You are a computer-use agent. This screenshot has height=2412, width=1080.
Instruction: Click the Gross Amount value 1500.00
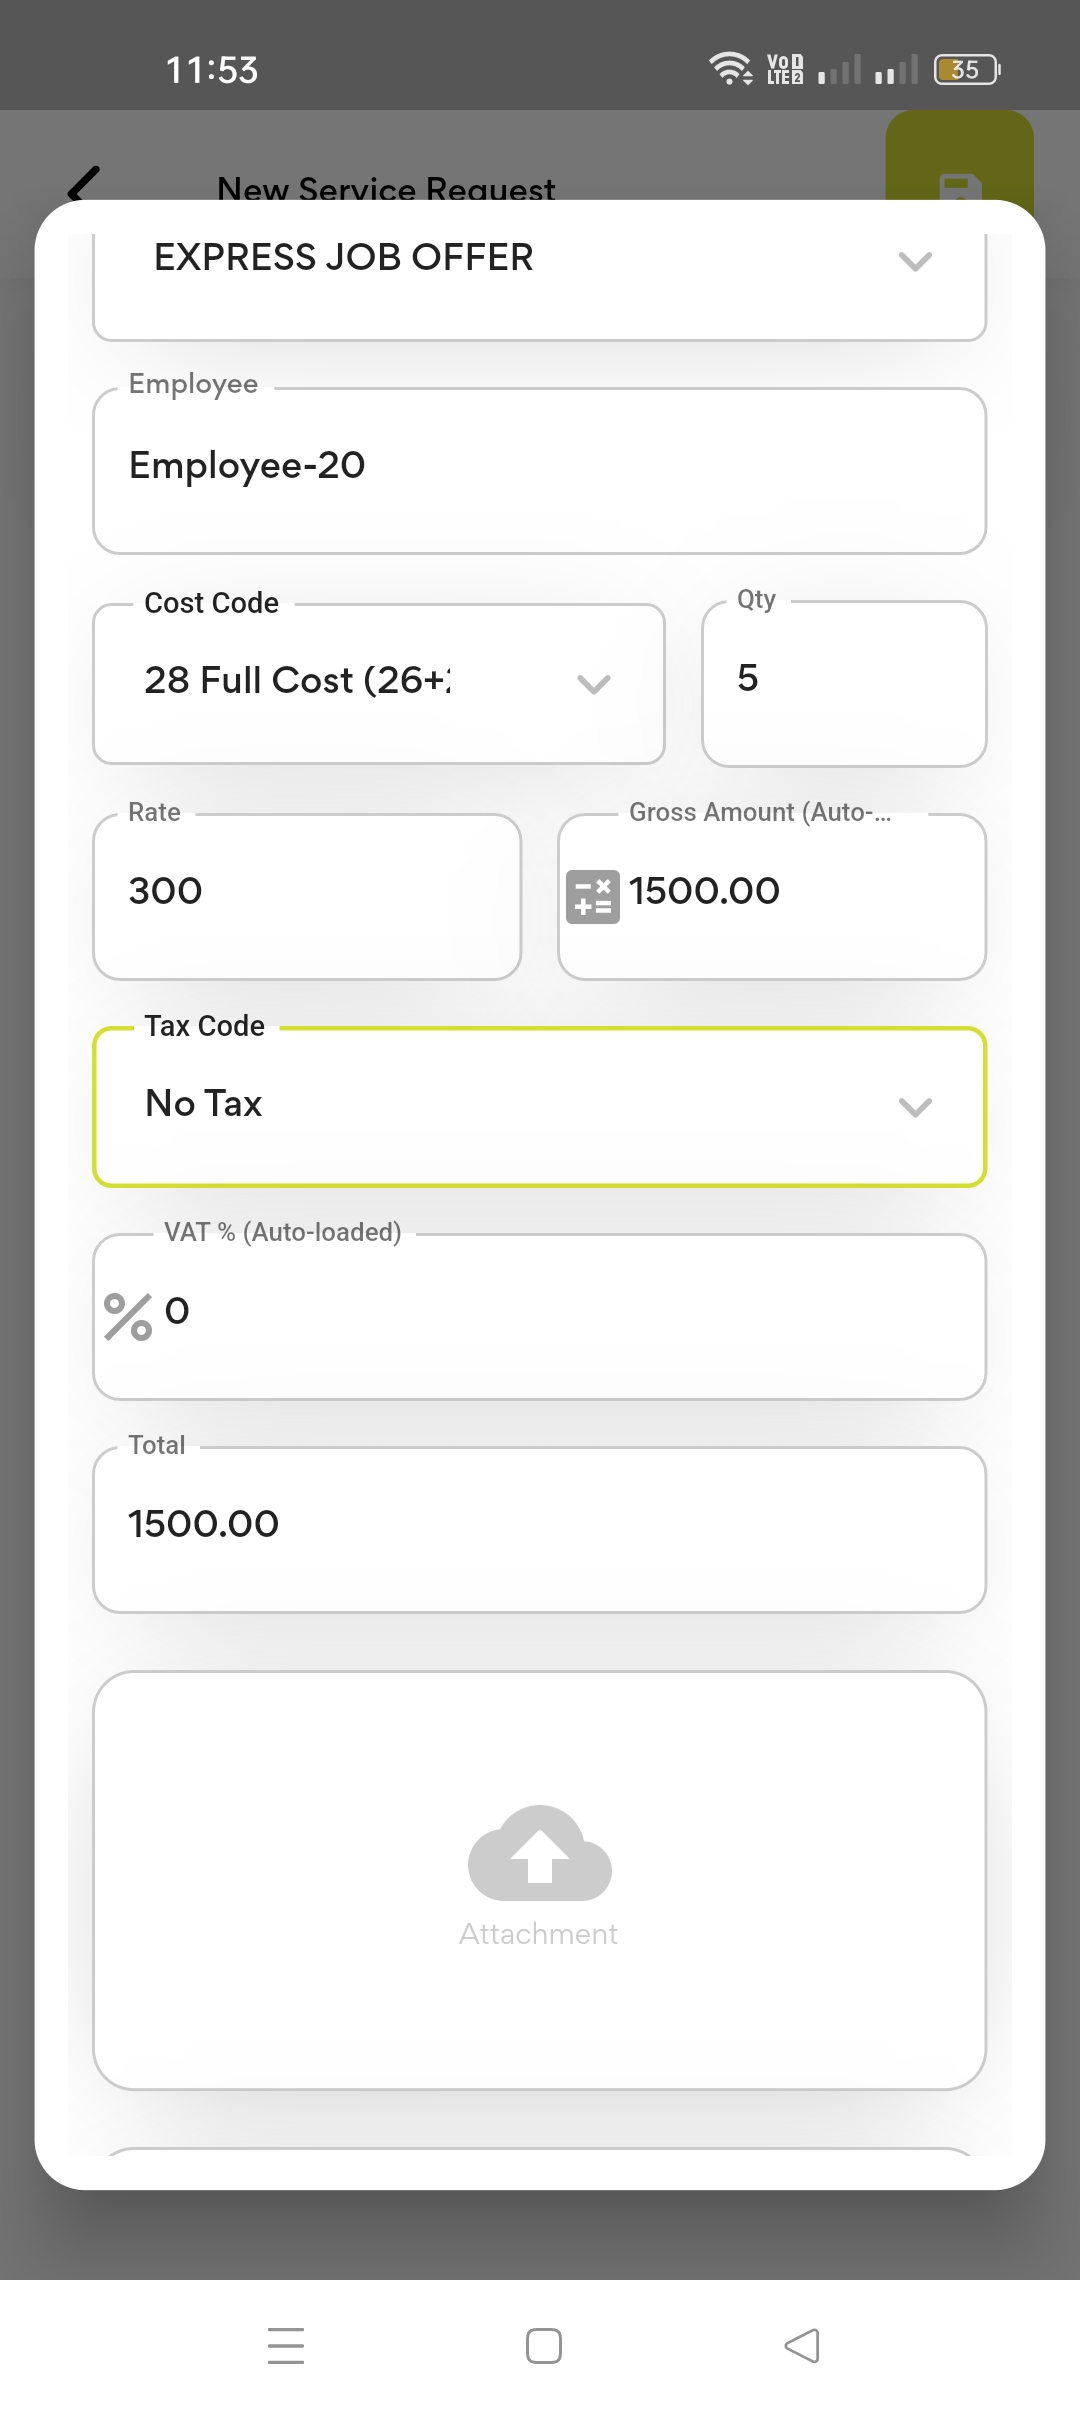tap(704, 891)
